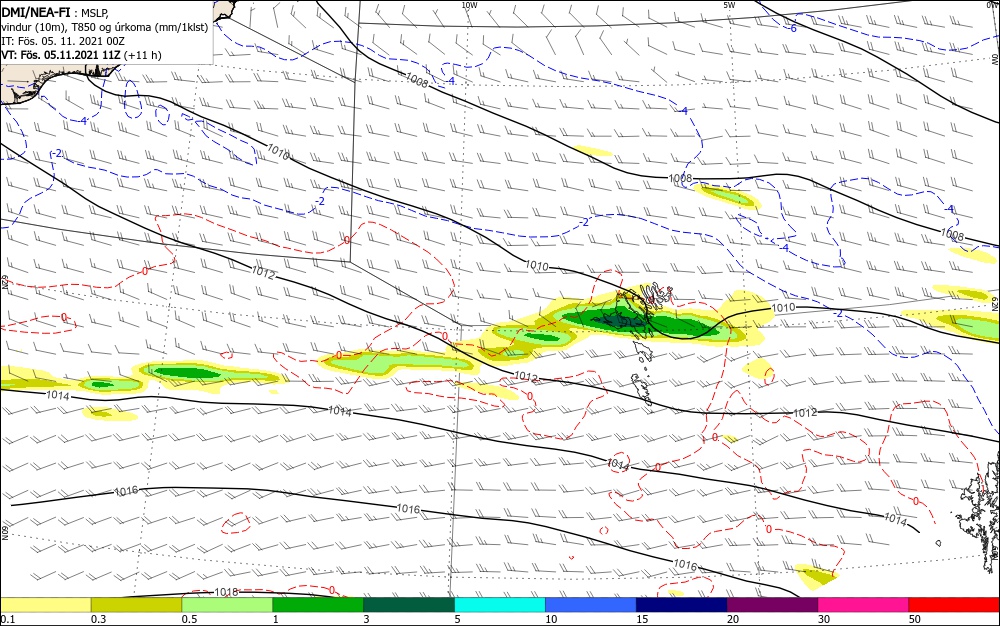This screenshot has height=626, width=1000.
Task: Click legend value 50
Action: pos(915,619)
